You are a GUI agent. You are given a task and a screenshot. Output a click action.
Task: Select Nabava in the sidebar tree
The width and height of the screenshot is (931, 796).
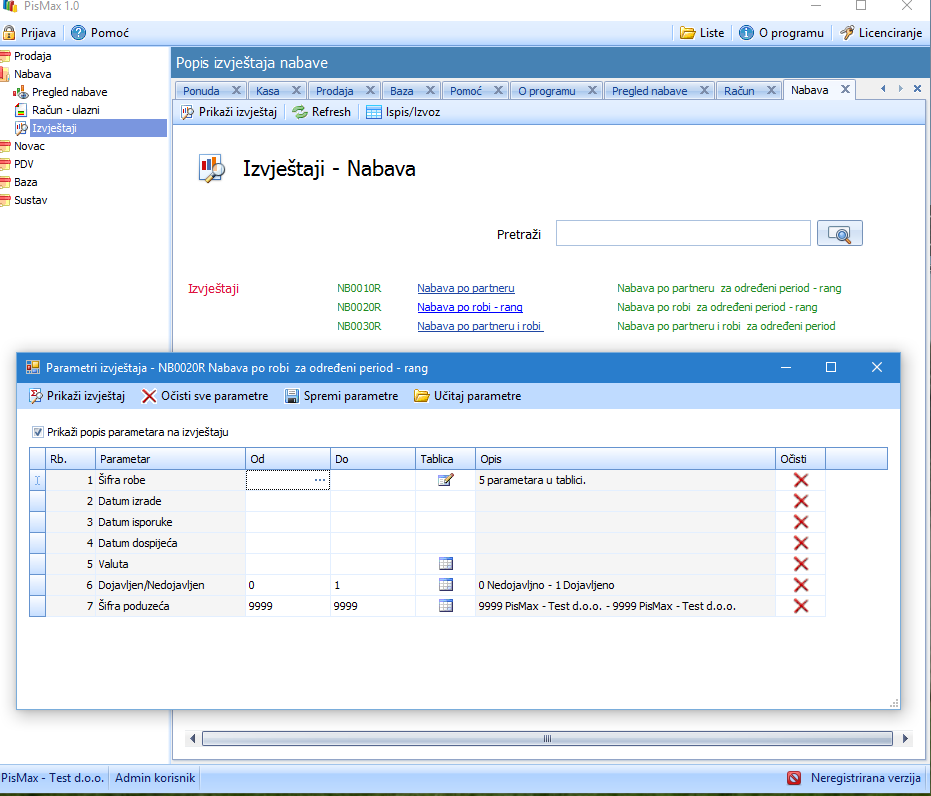[x=33, y=74]
